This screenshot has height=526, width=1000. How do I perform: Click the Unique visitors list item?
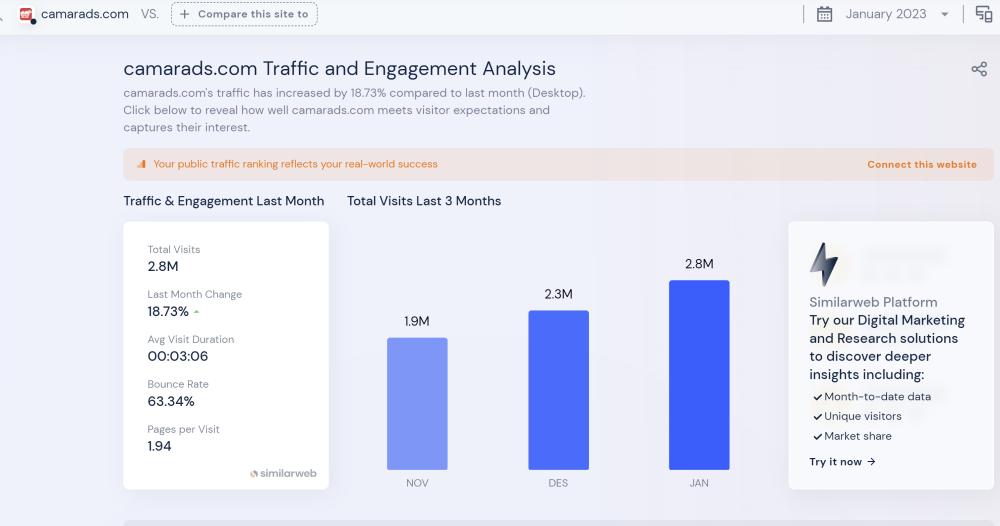coord(862,416)
